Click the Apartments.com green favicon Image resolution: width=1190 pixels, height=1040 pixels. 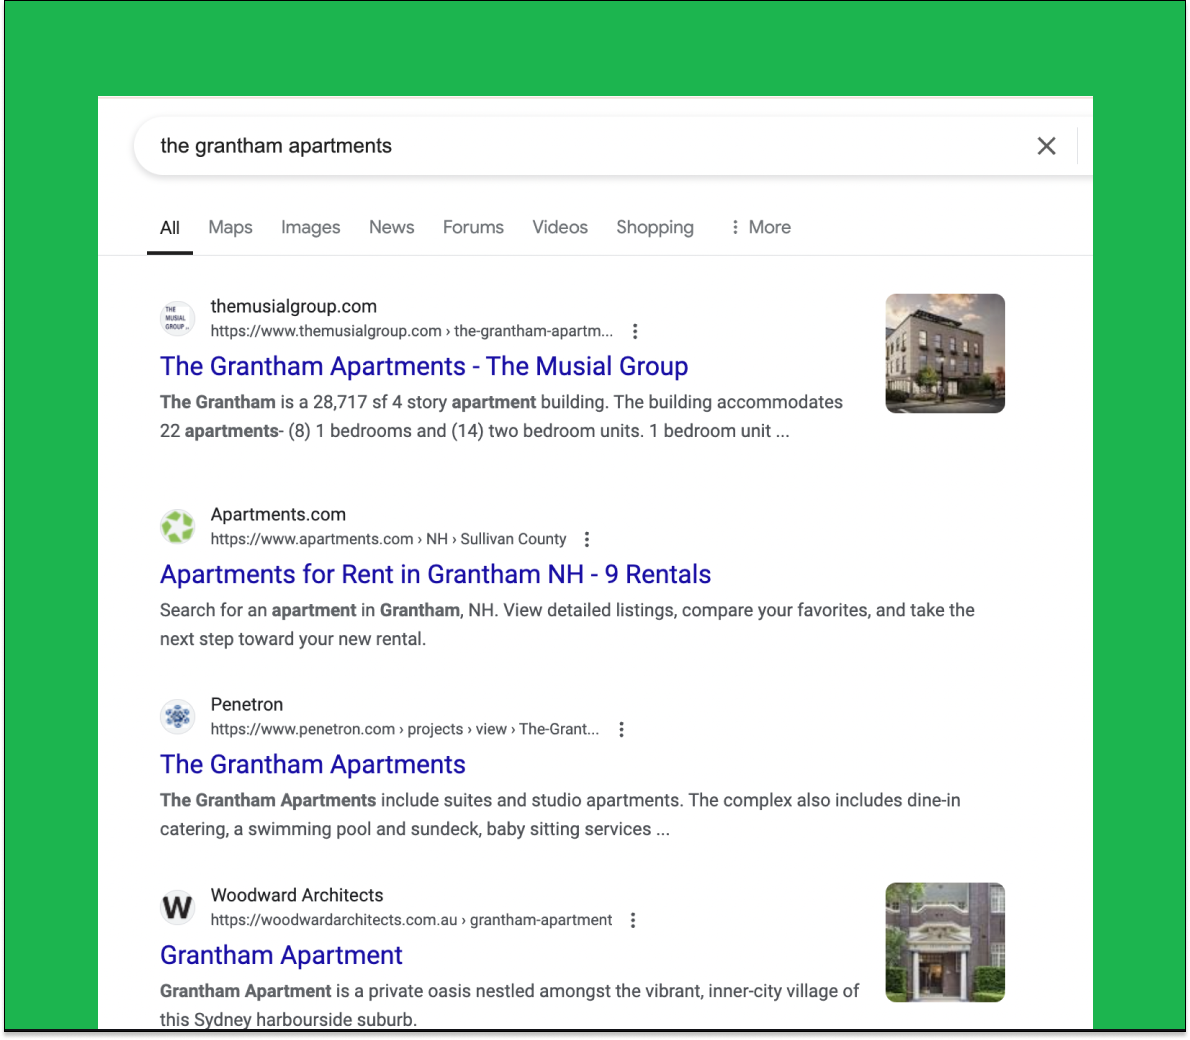point(177,526)
